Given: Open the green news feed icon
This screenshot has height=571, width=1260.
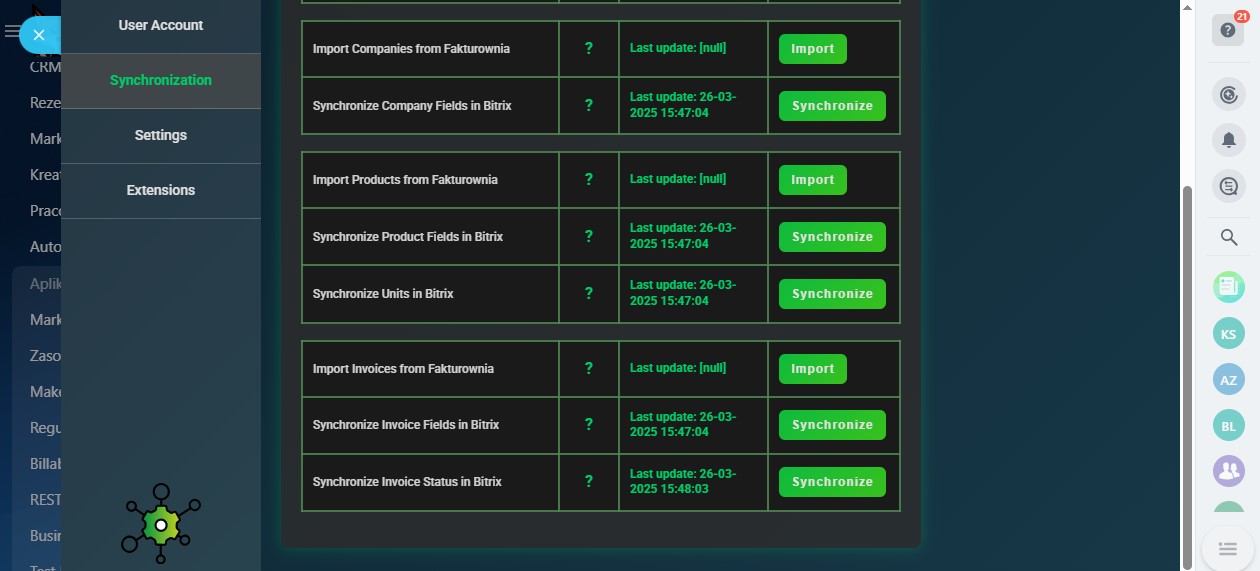Looking at the screenshot, I should point(1229,288).
